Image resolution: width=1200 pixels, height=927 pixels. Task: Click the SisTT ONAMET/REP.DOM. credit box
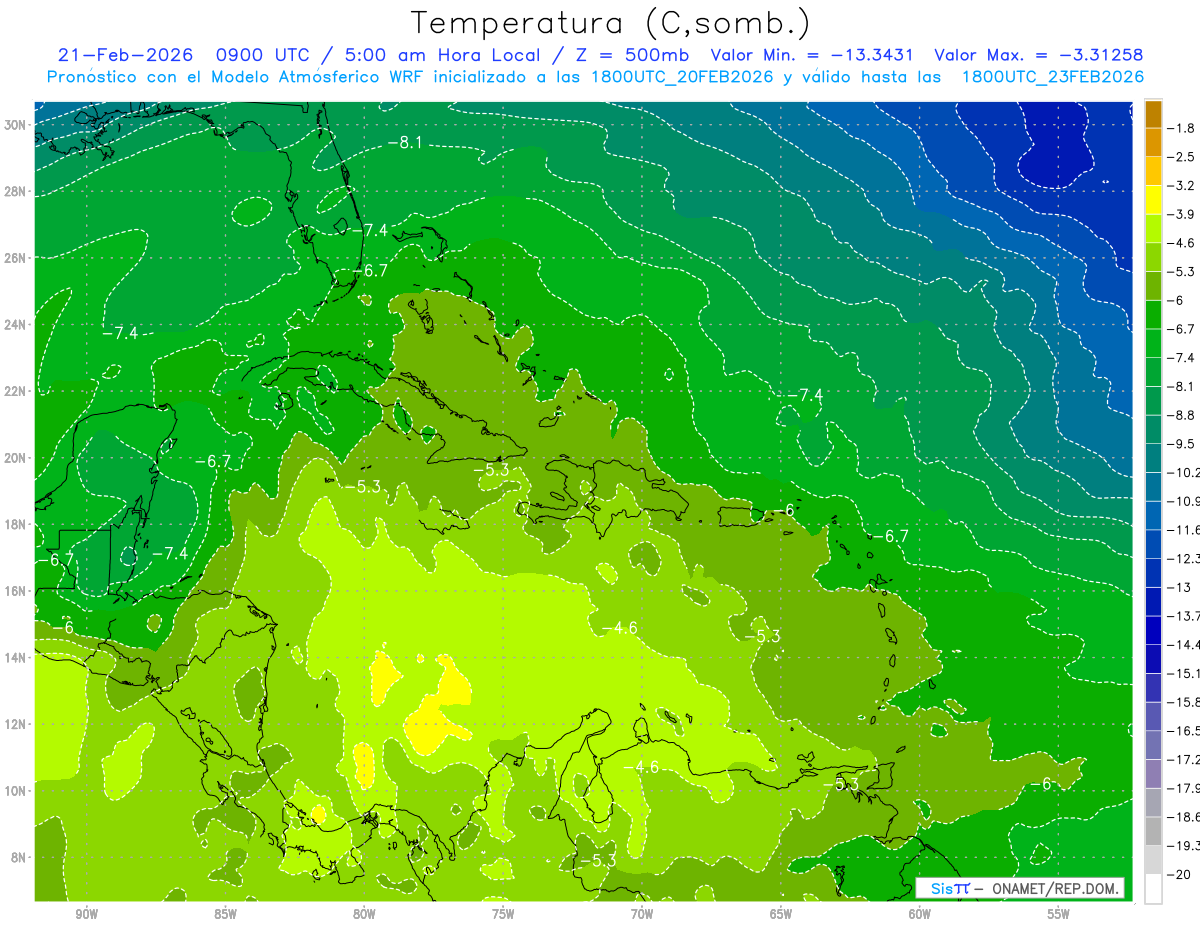point(1020,888)
